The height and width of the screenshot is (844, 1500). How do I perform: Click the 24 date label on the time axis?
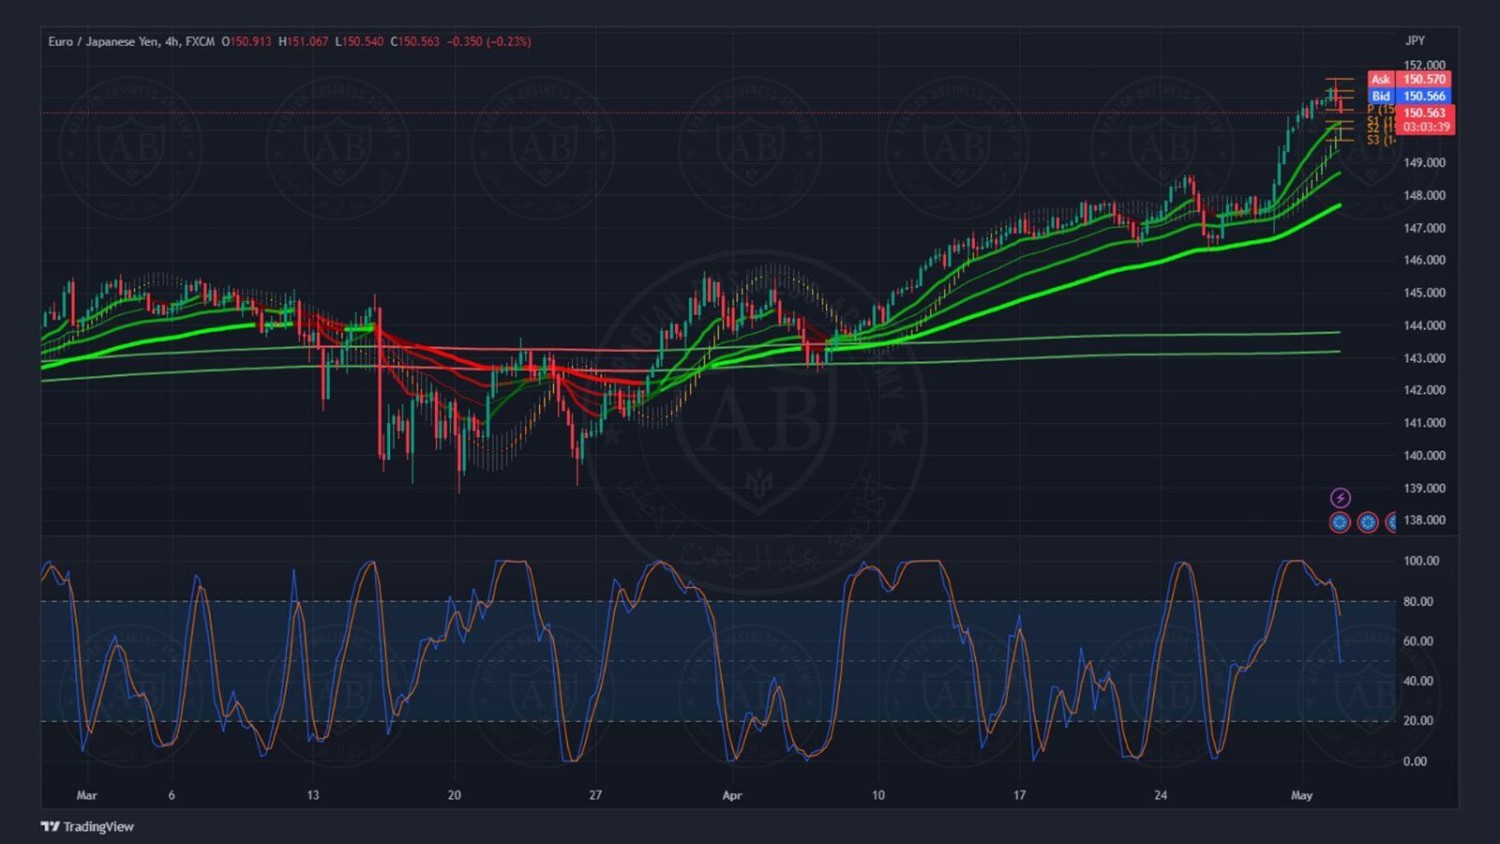click(x=1160, y=795)
